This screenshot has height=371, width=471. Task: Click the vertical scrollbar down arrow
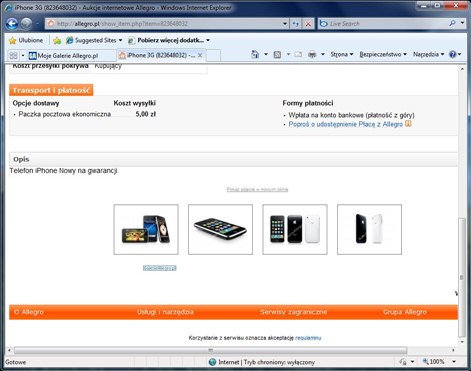pos(462,342)
